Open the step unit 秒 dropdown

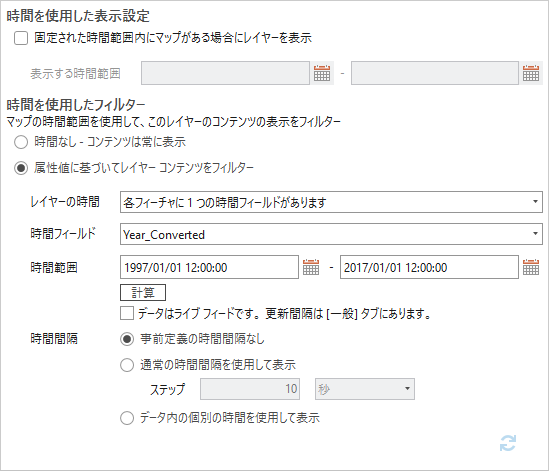[365, 389]
